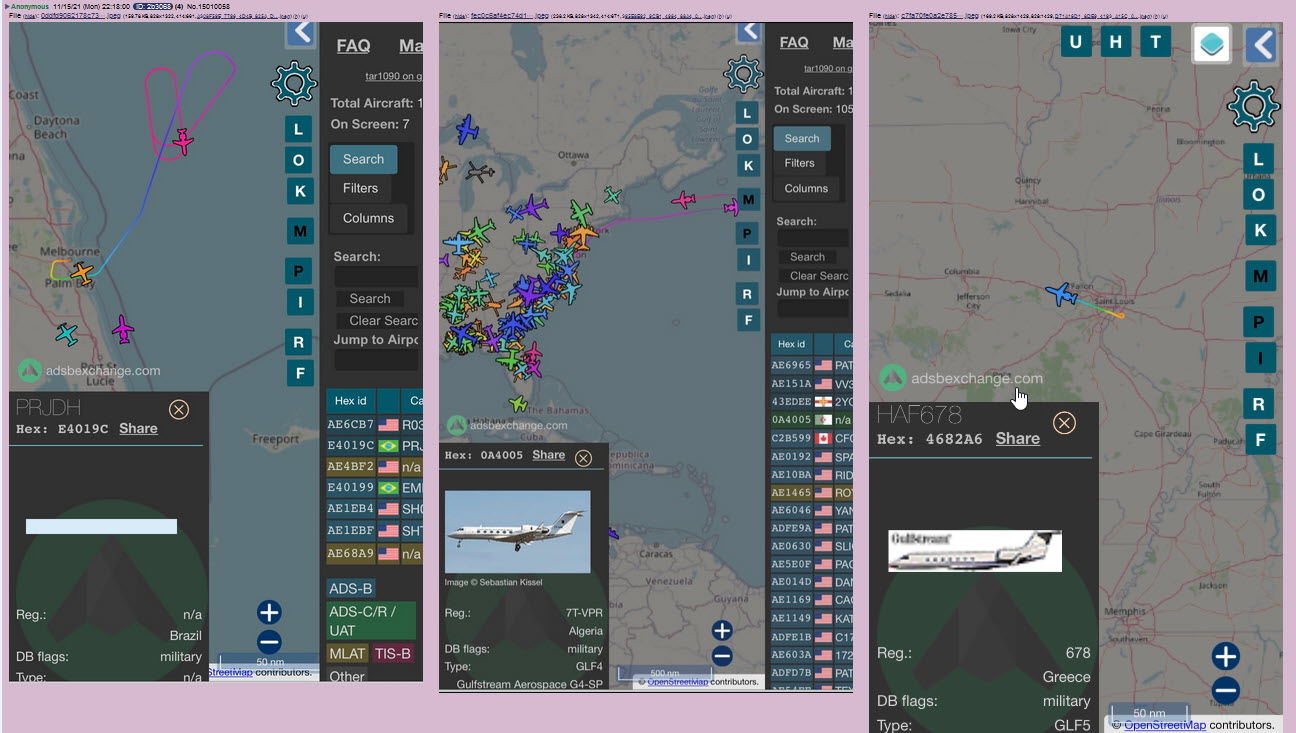1296x733 pixels.
Task: Toggle U military filter in right screenshot
Action: coord(1076,42)
